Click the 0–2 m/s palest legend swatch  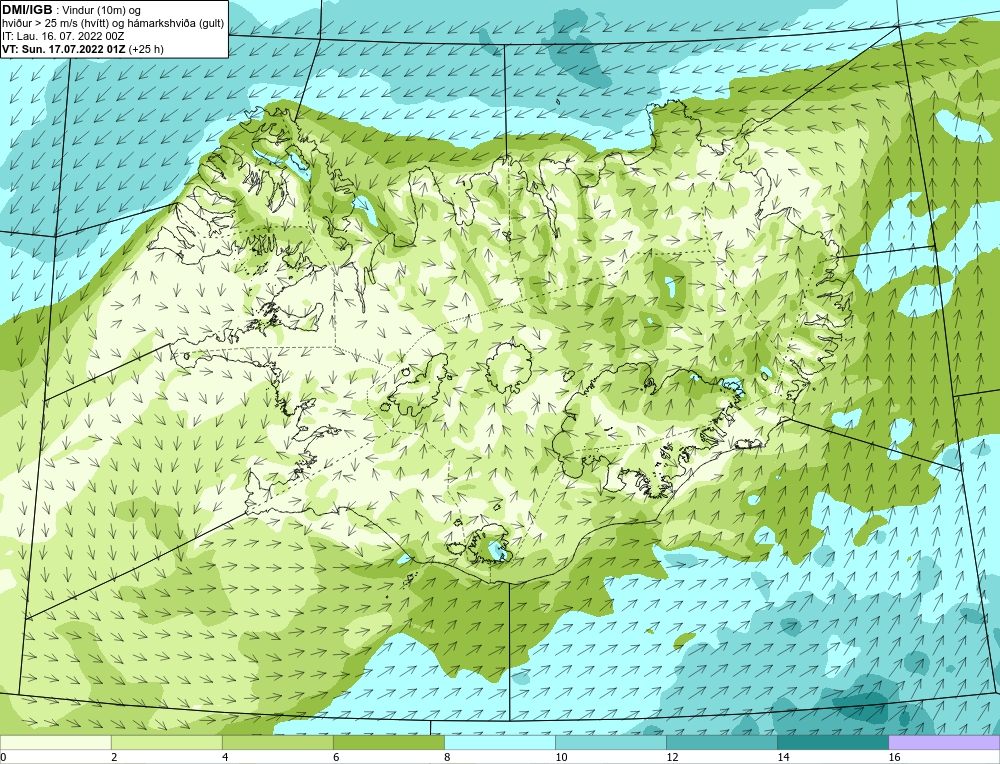coord(55,742)
